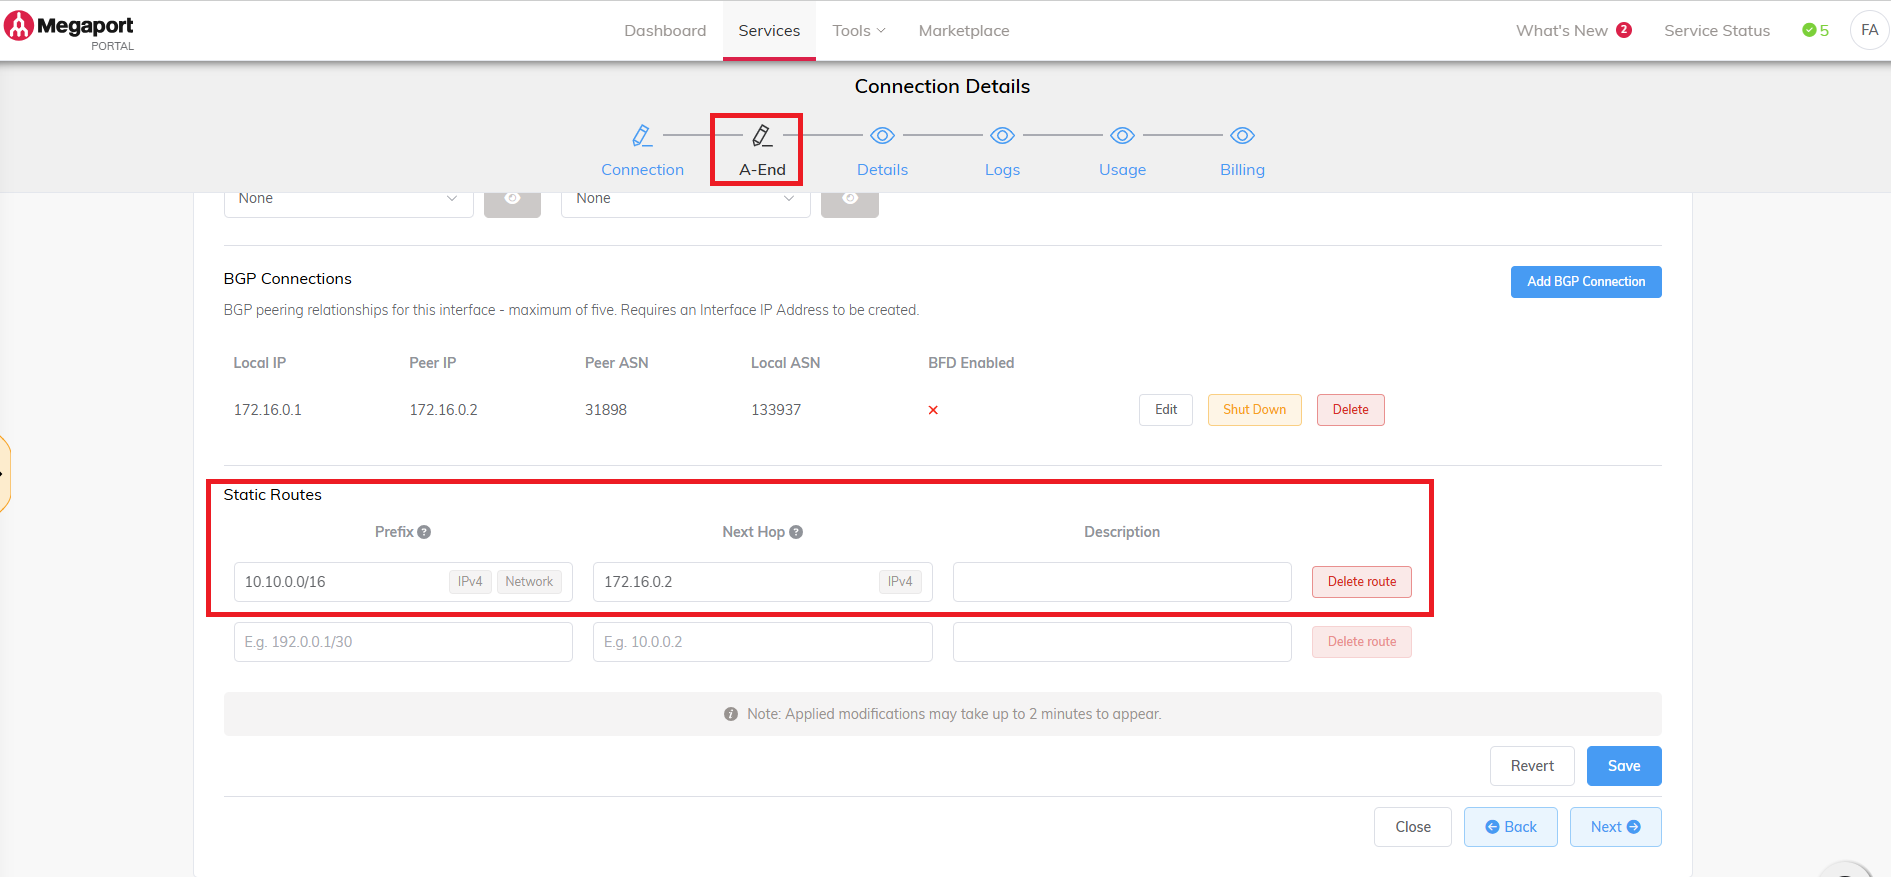This screenshot has height=877, width=1891.
Task: Open Service Status page
Action: [1717, 31]
